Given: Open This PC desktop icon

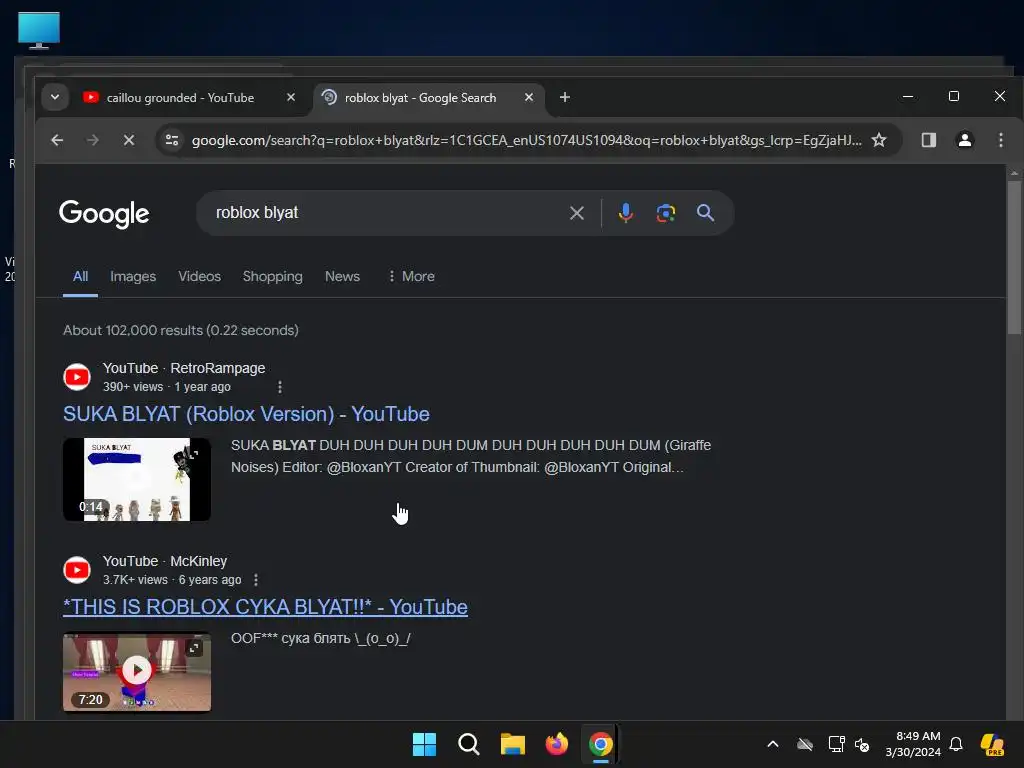Looking at the screenshot, I should coord(39,30).
